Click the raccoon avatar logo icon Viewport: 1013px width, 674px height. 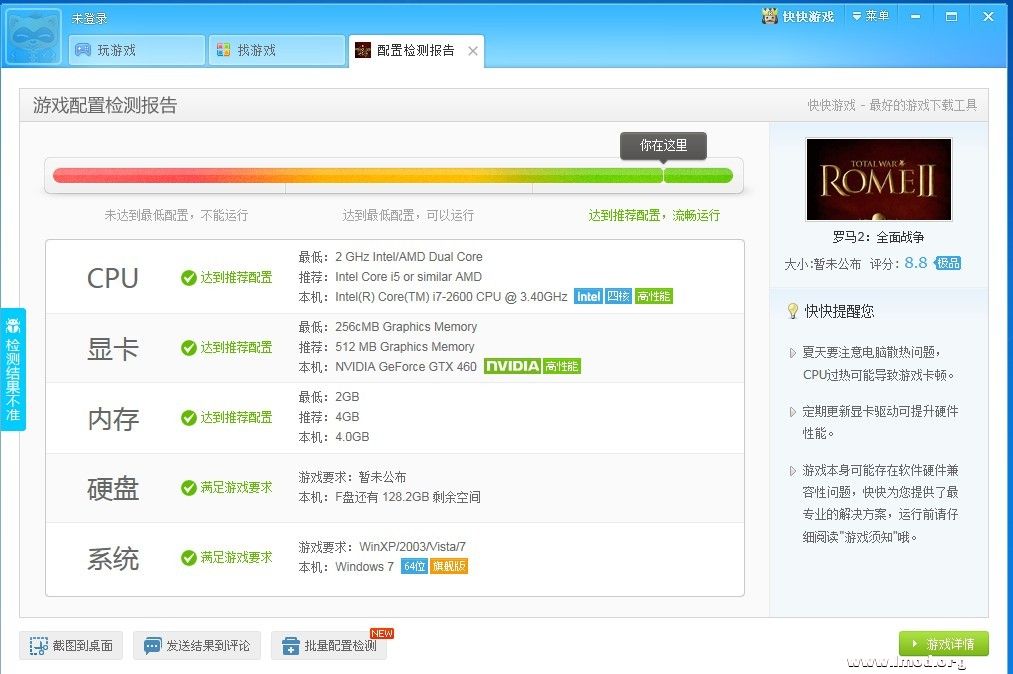[33, 36]
